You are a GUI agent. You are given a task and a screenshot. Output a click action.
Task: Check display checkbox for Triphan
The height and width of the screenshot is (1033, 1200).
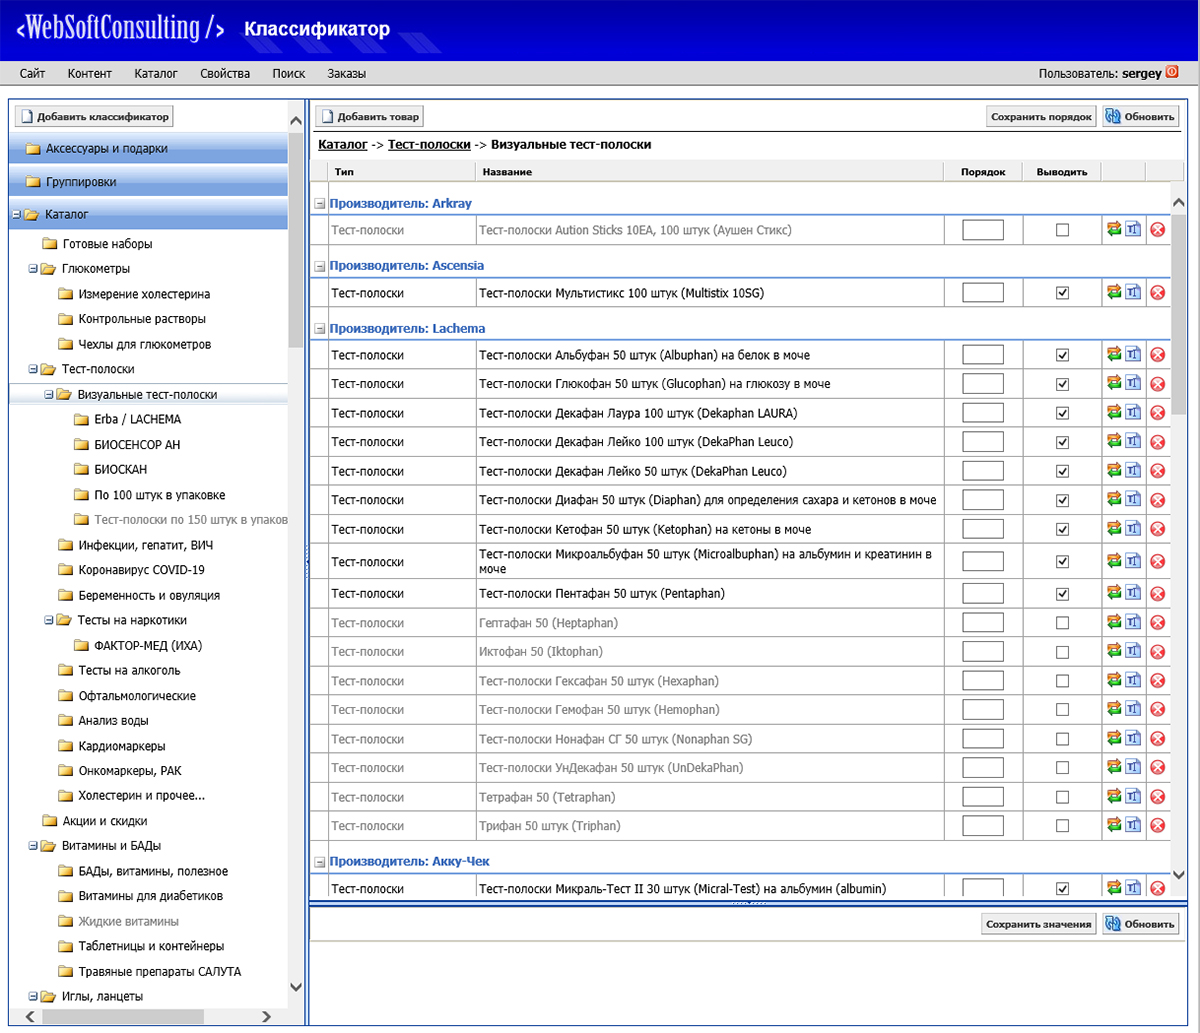click(1062, 825)
